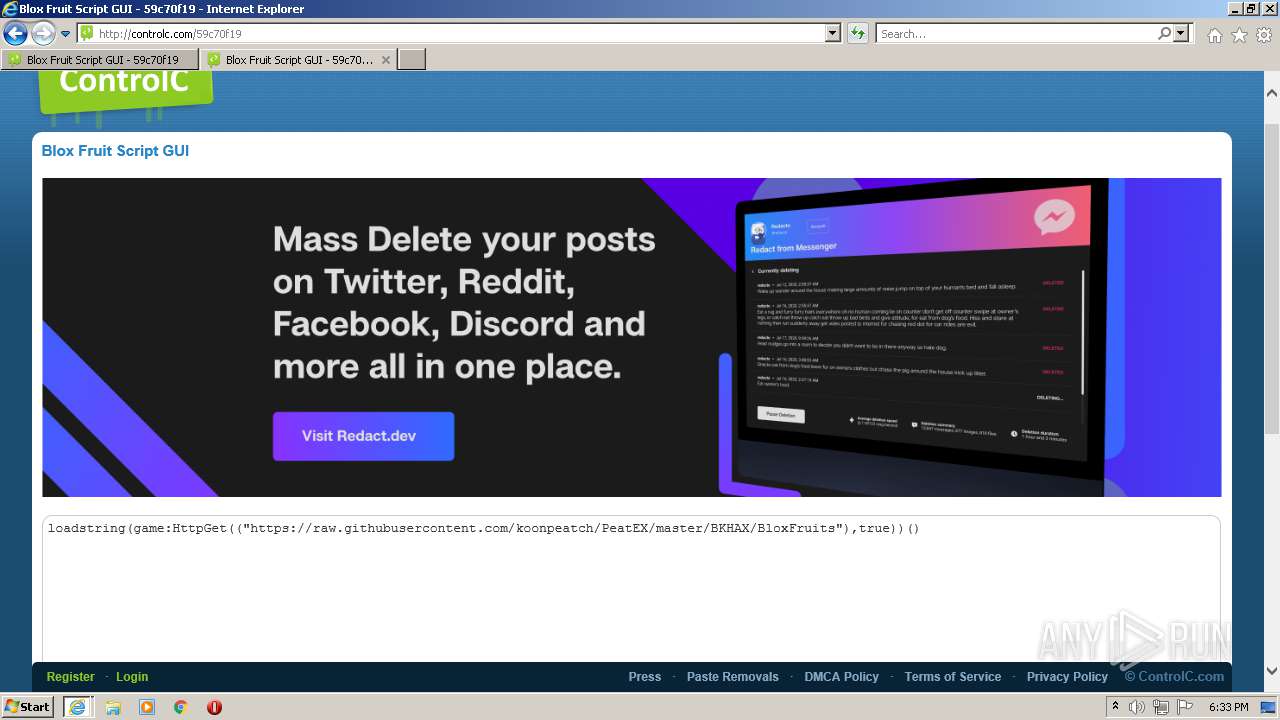This screenshot has height=720, width=1280.
Task: Go forward with the browser Forward arrow
Action: (x=43, y=34)
